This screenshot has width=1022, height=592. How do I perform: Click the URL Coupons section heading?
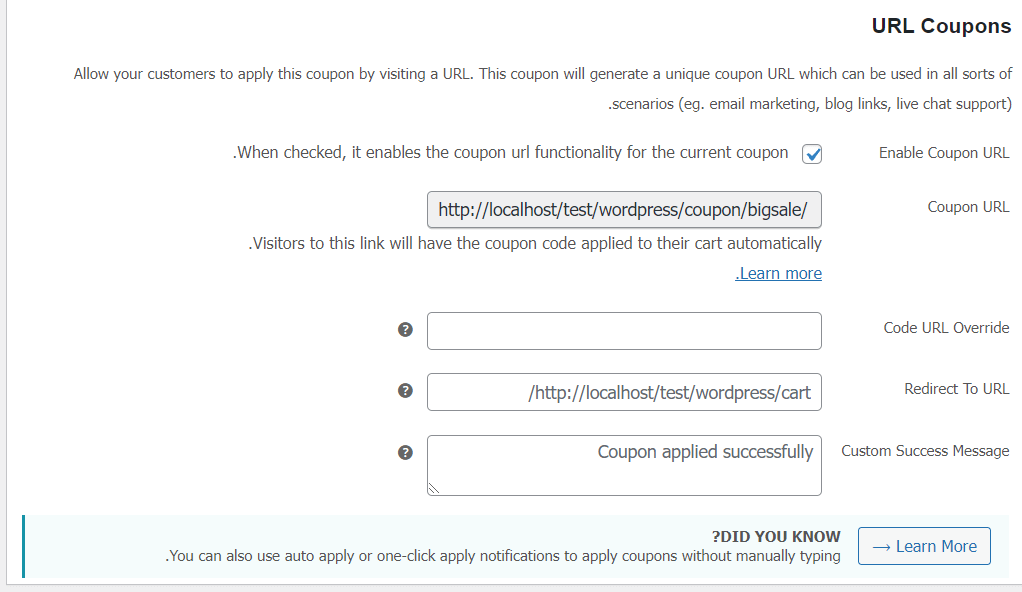pos(941,27)
